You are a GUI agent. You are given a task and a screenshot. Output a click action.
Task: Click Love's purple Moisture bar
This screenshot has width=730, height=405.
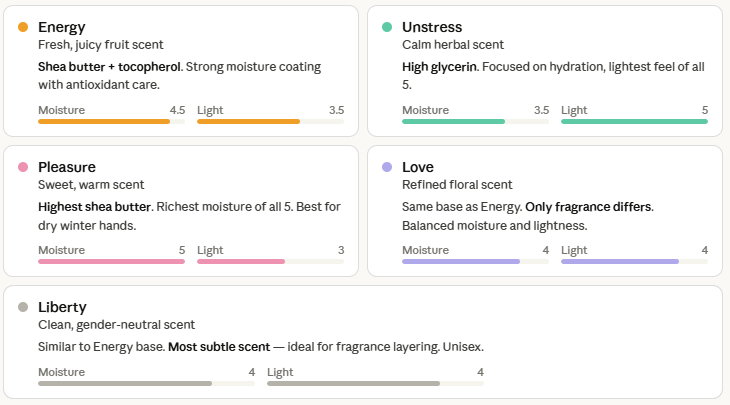(461, 261)
